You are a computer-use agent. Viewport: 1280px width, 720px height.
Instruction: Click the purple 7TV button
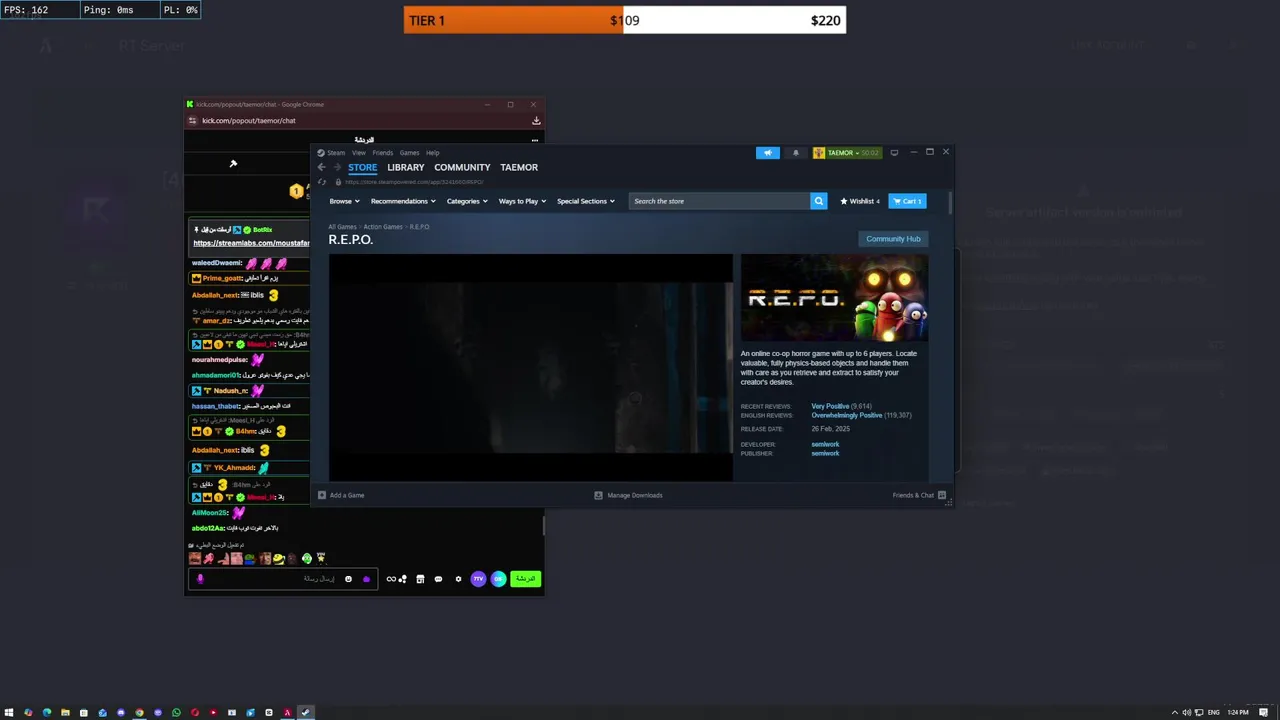(x=478, y=579)
